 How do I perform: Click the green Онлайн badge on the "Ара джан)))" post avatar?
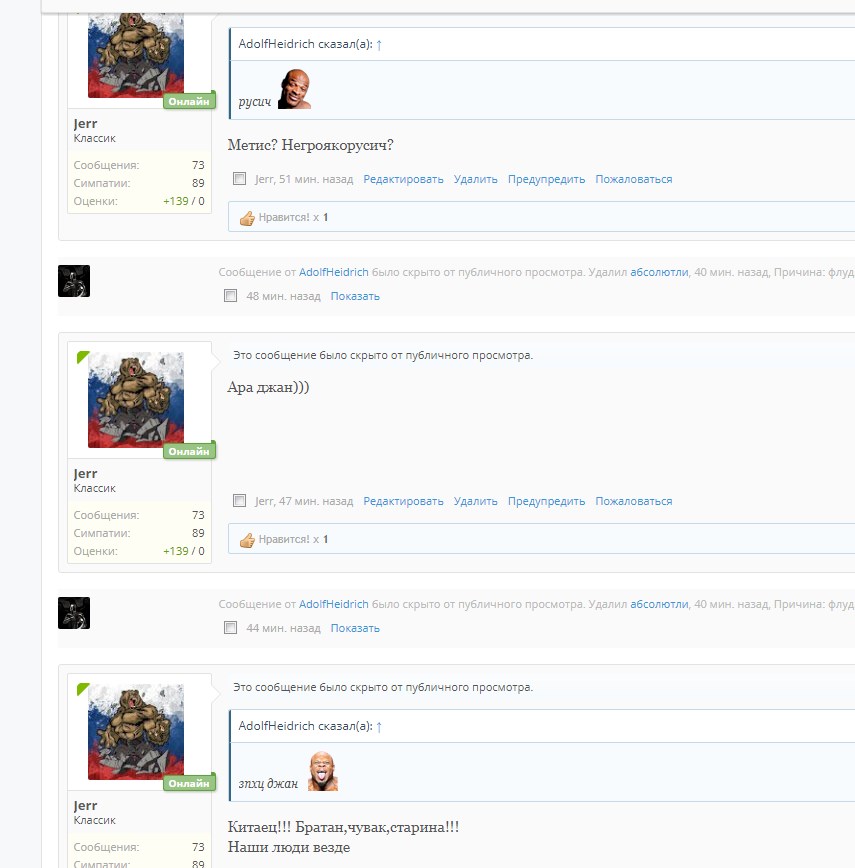(189, 451)
